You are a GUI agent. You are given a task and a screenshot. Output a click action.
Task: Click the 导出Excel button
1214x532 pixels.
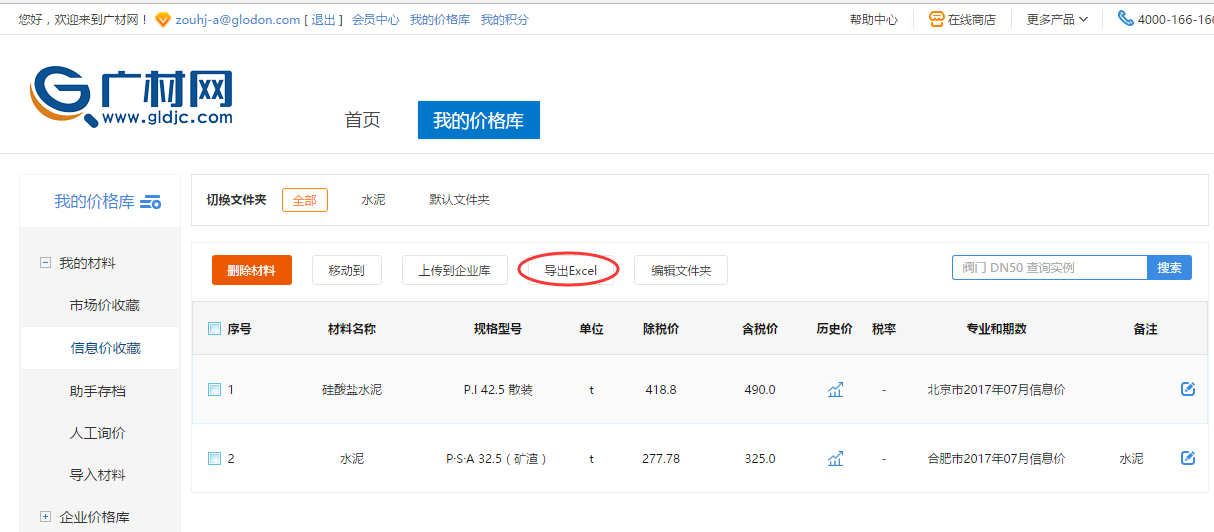click(570, 270)
